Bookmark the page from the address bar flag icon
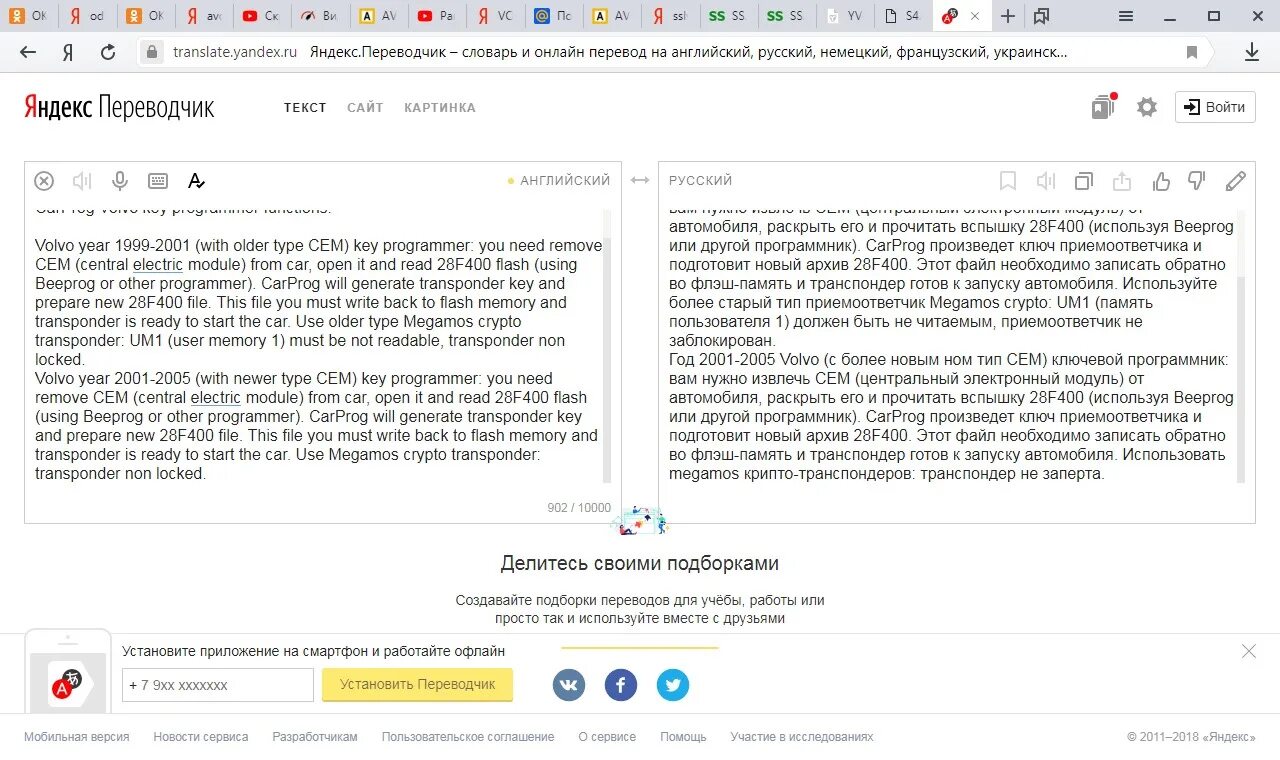1280x760 pixels. [x=1192, y=52]
